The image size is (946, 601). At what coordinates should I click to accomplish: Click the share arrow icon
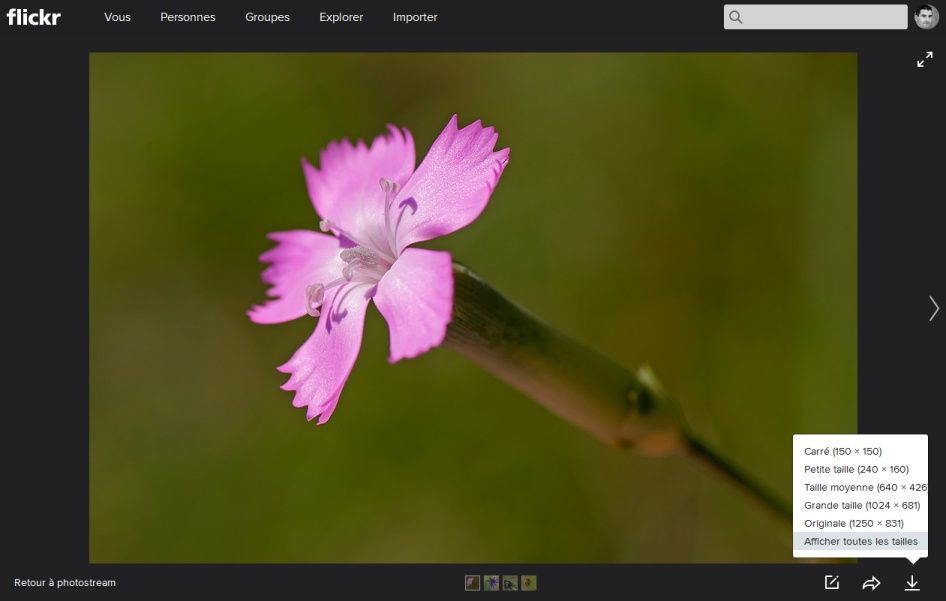click(871, 583)
